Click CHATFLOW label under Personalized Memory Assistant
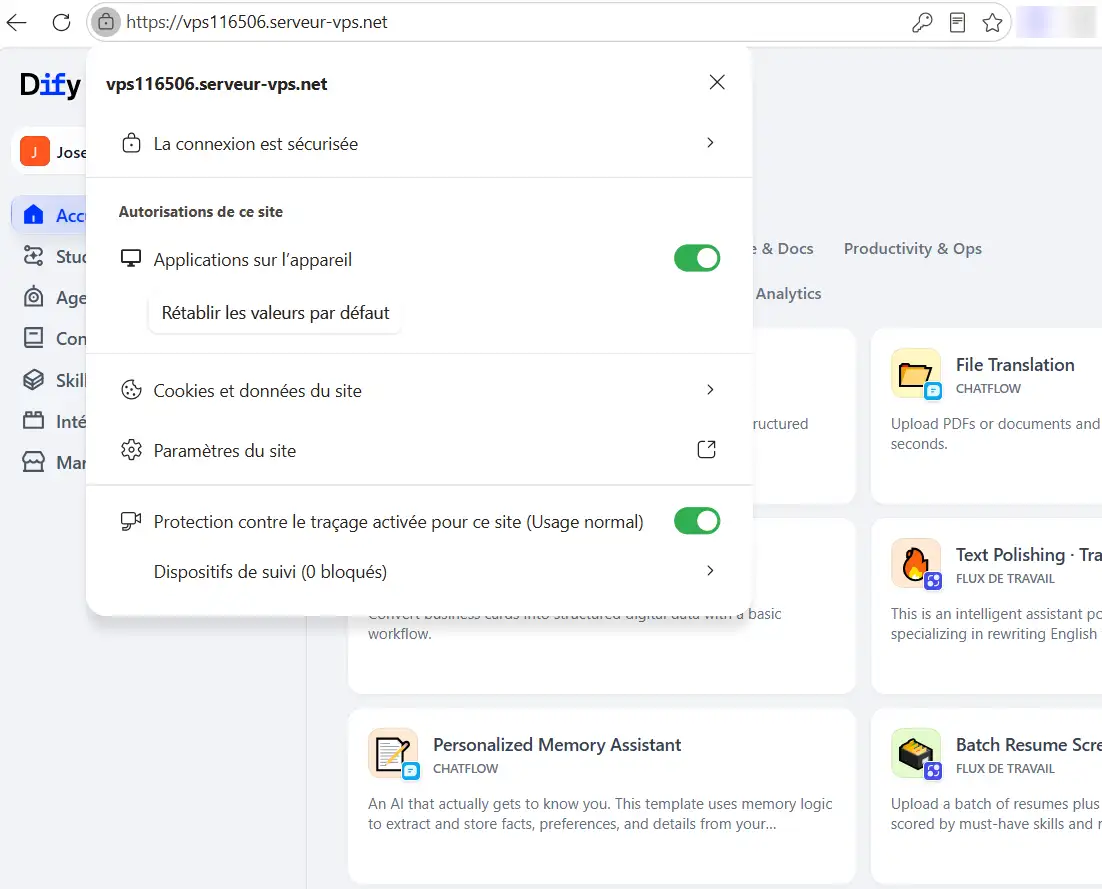 [x=465, y=768]
